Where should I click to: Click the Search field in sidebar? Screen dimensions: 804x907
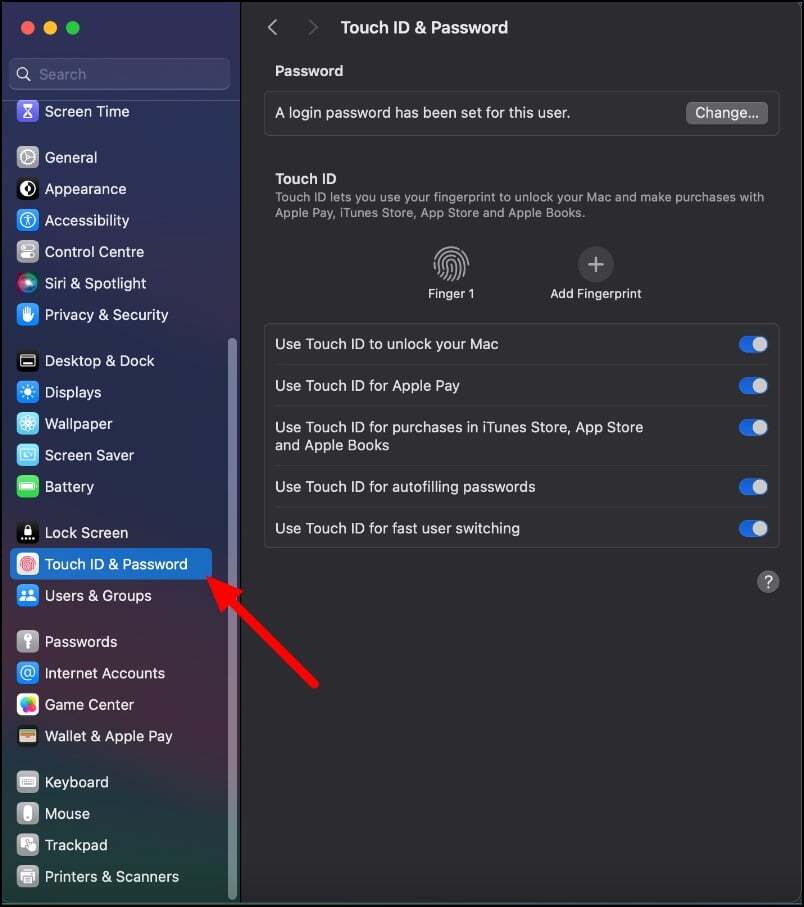[120, 74]
